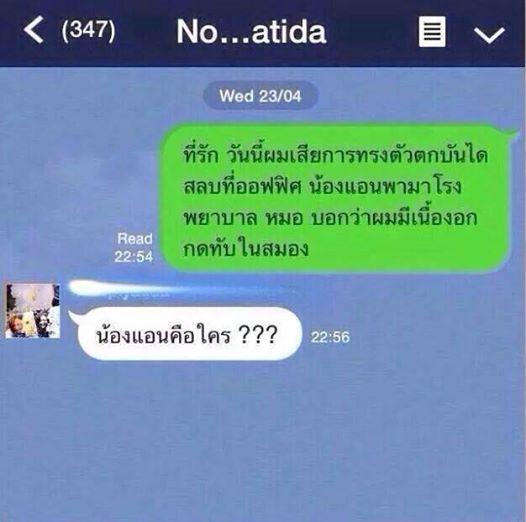Expand the chat menu with the down chevron
The image size is (526, 522).
(x=489, y=35)
